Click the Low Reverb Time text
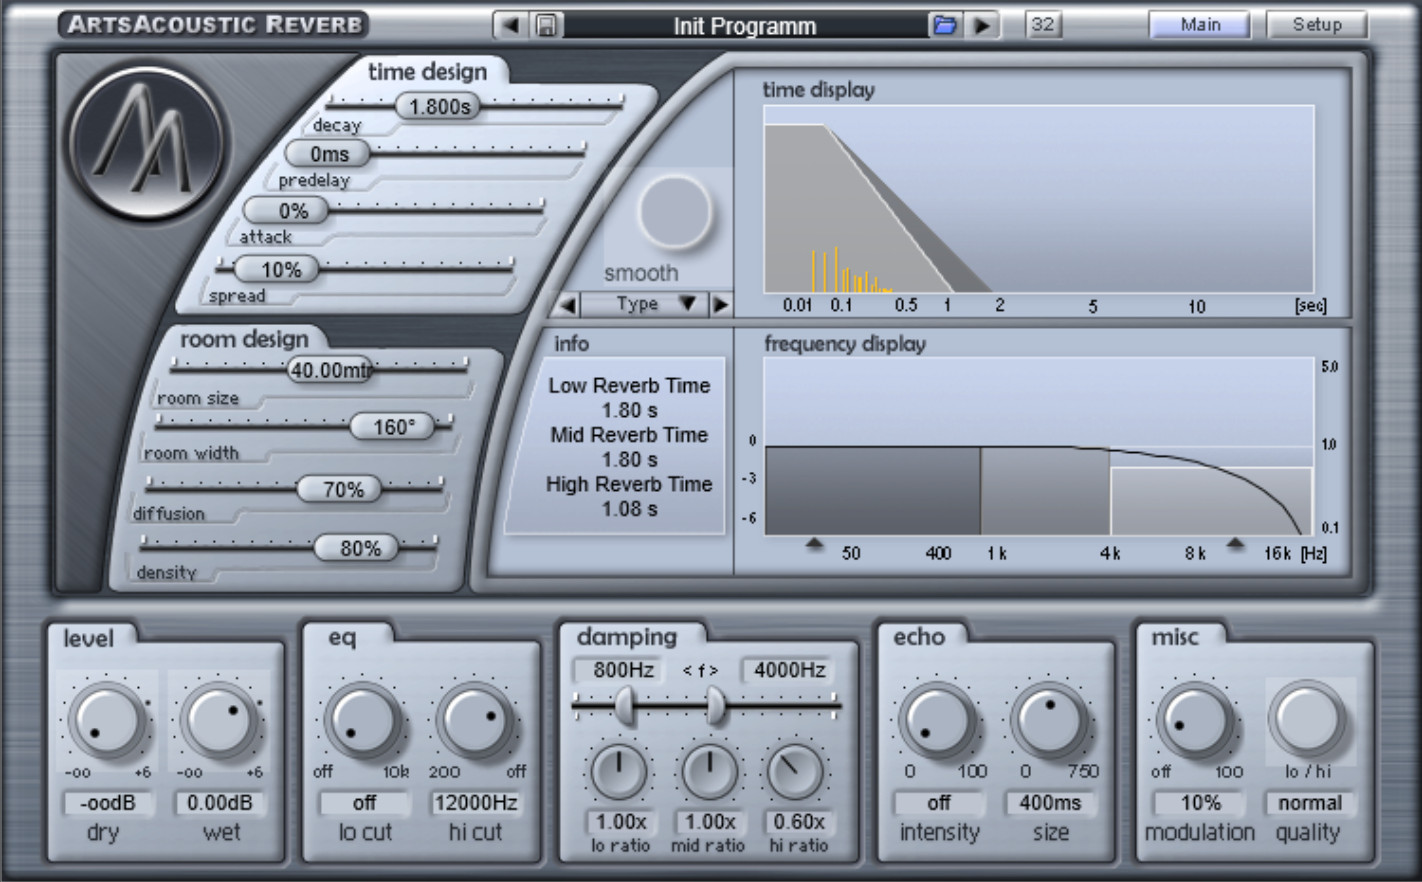This screenshot has height=882, width=1422. pyautogui.click(x=629, y=386)
